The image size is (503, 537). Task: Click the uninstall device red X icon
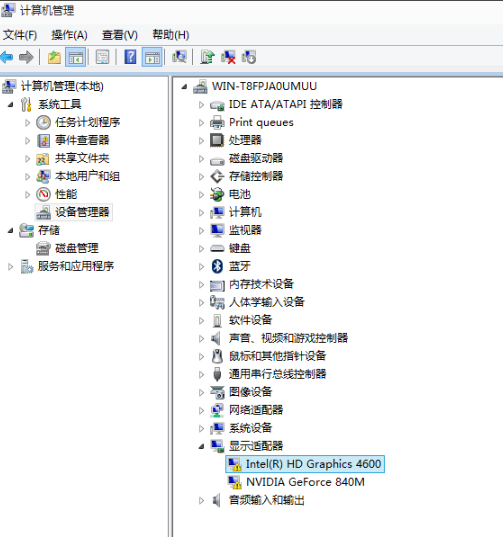click(x=228, y=57)
